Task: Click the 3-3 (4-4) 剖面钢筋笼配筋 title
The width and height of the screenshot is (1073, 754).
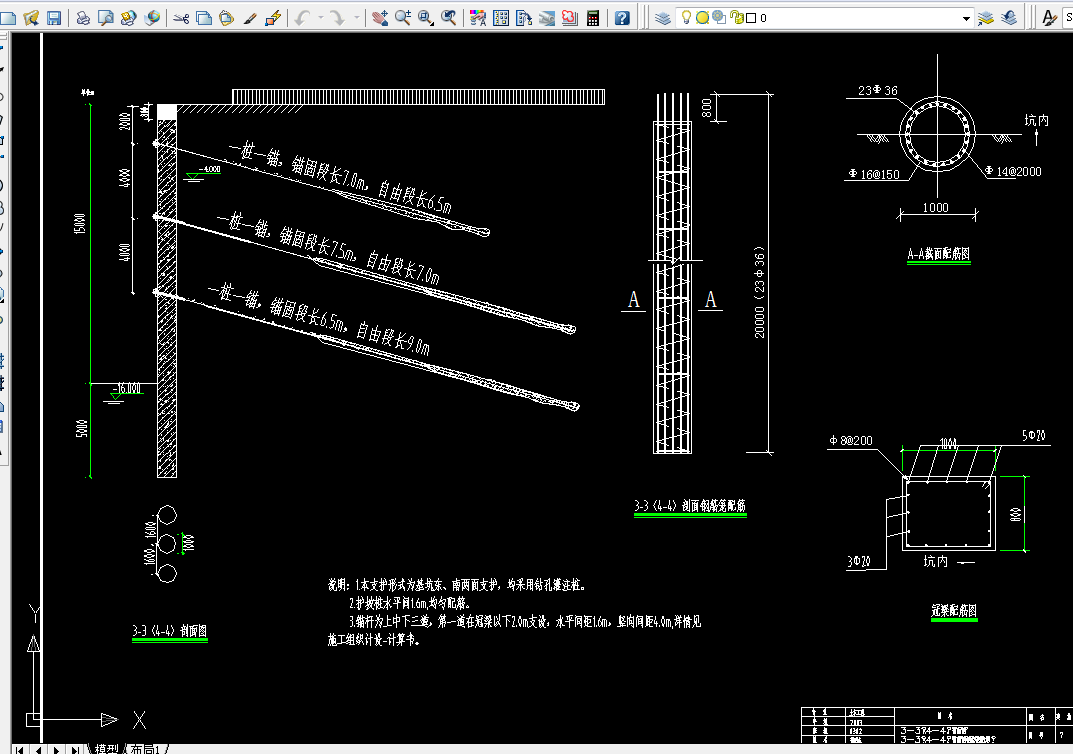Action: click(x=690, y=506)
